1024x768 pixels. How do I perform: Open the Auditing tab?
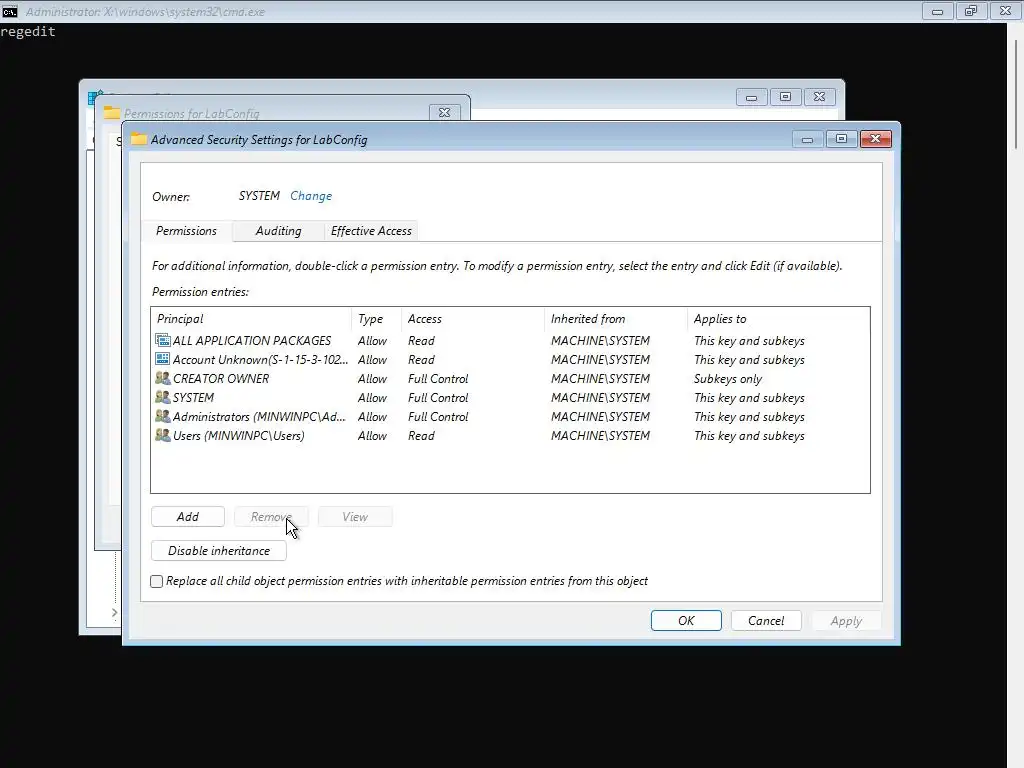(x=278, y=231)
